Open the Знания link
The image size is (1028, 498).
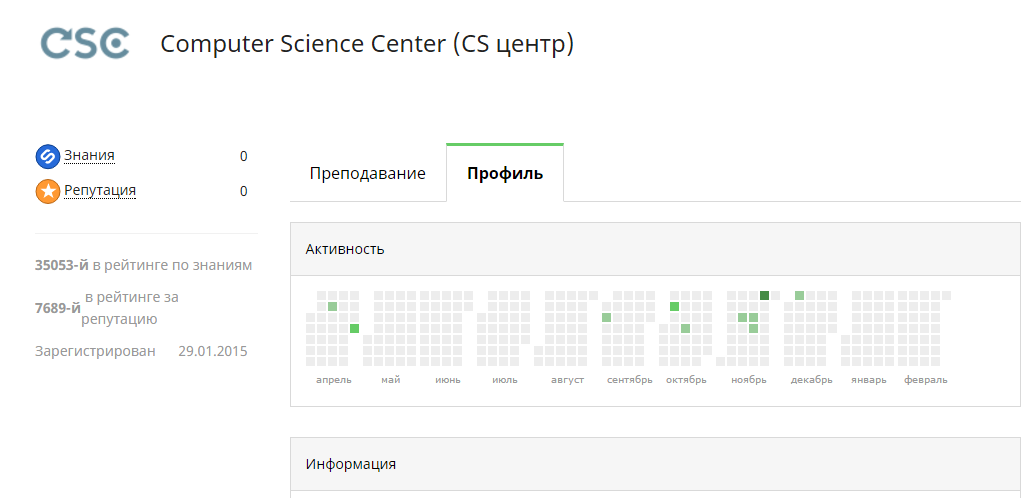click(89, 155)
